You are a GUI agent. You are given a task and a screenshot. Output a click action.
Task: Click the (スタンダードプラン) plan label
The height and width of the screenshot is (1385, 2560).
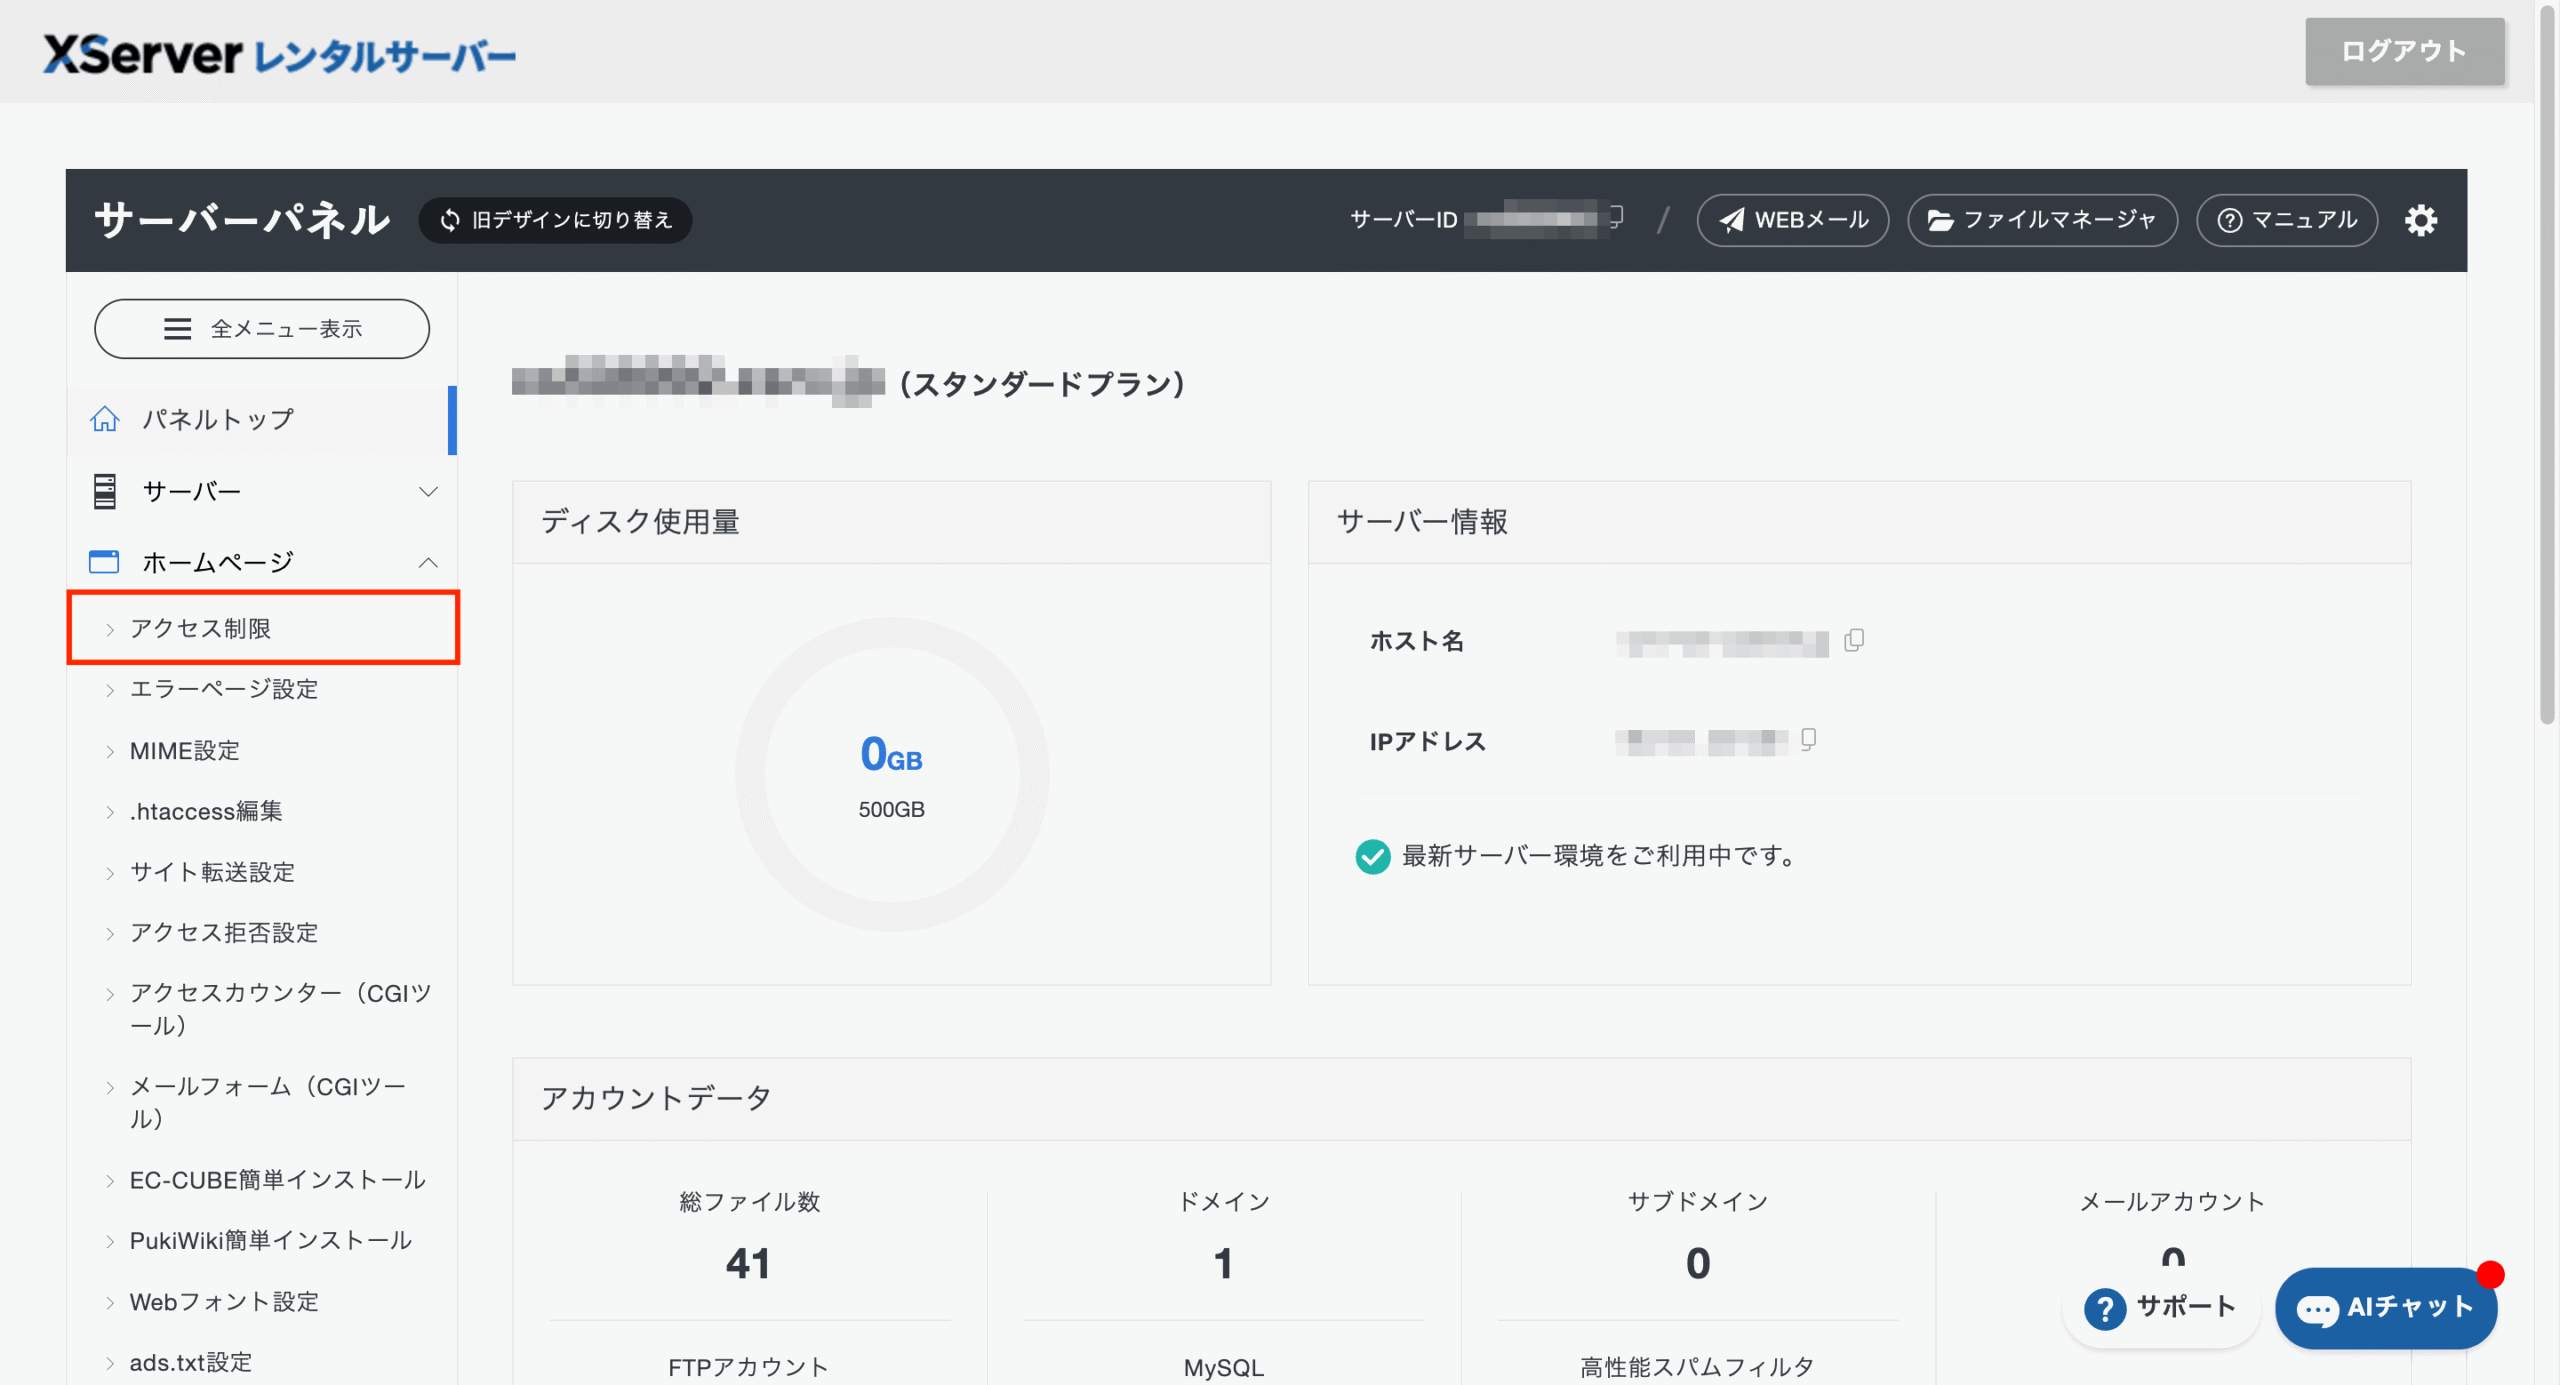coord(1042,384)
